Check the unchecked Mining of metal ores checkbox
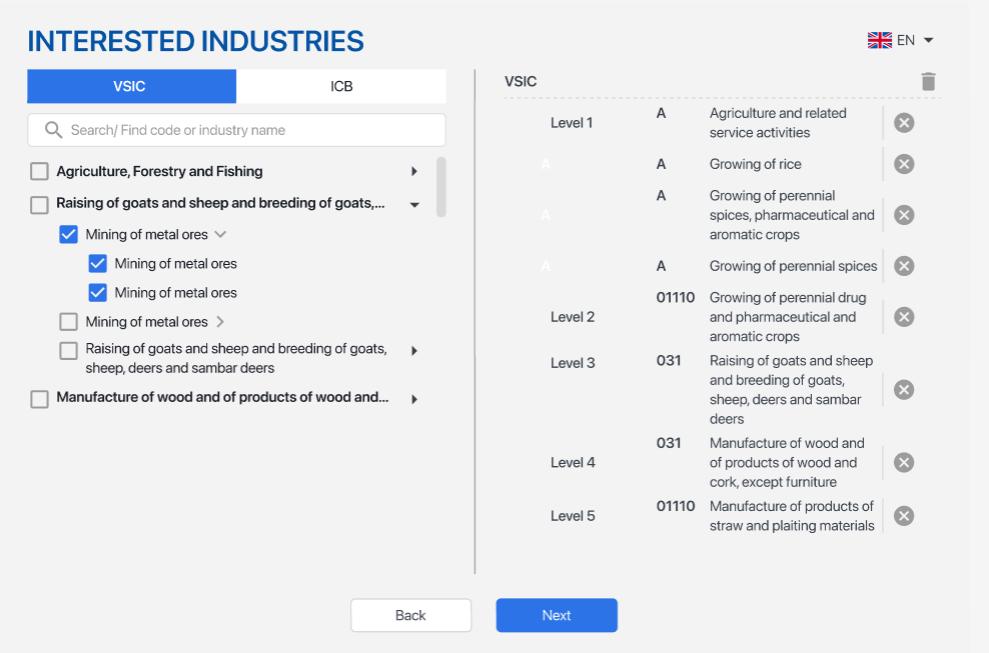This screenshot has height=653, width=989. tap(69, 322)
